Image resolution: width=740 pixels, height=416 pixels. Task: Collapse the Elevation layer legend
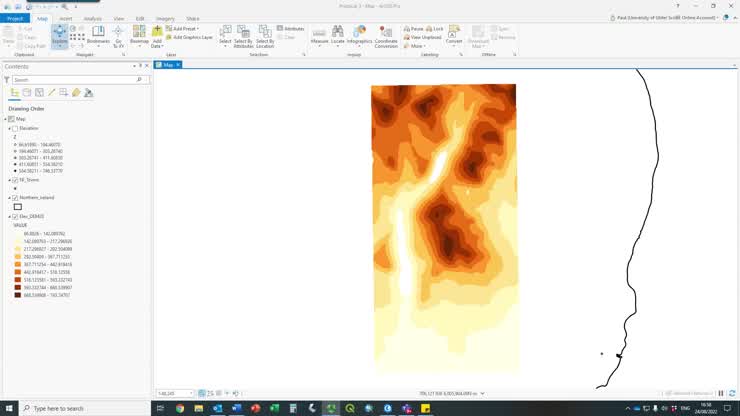pyautogui.click(x=8, y=128)
